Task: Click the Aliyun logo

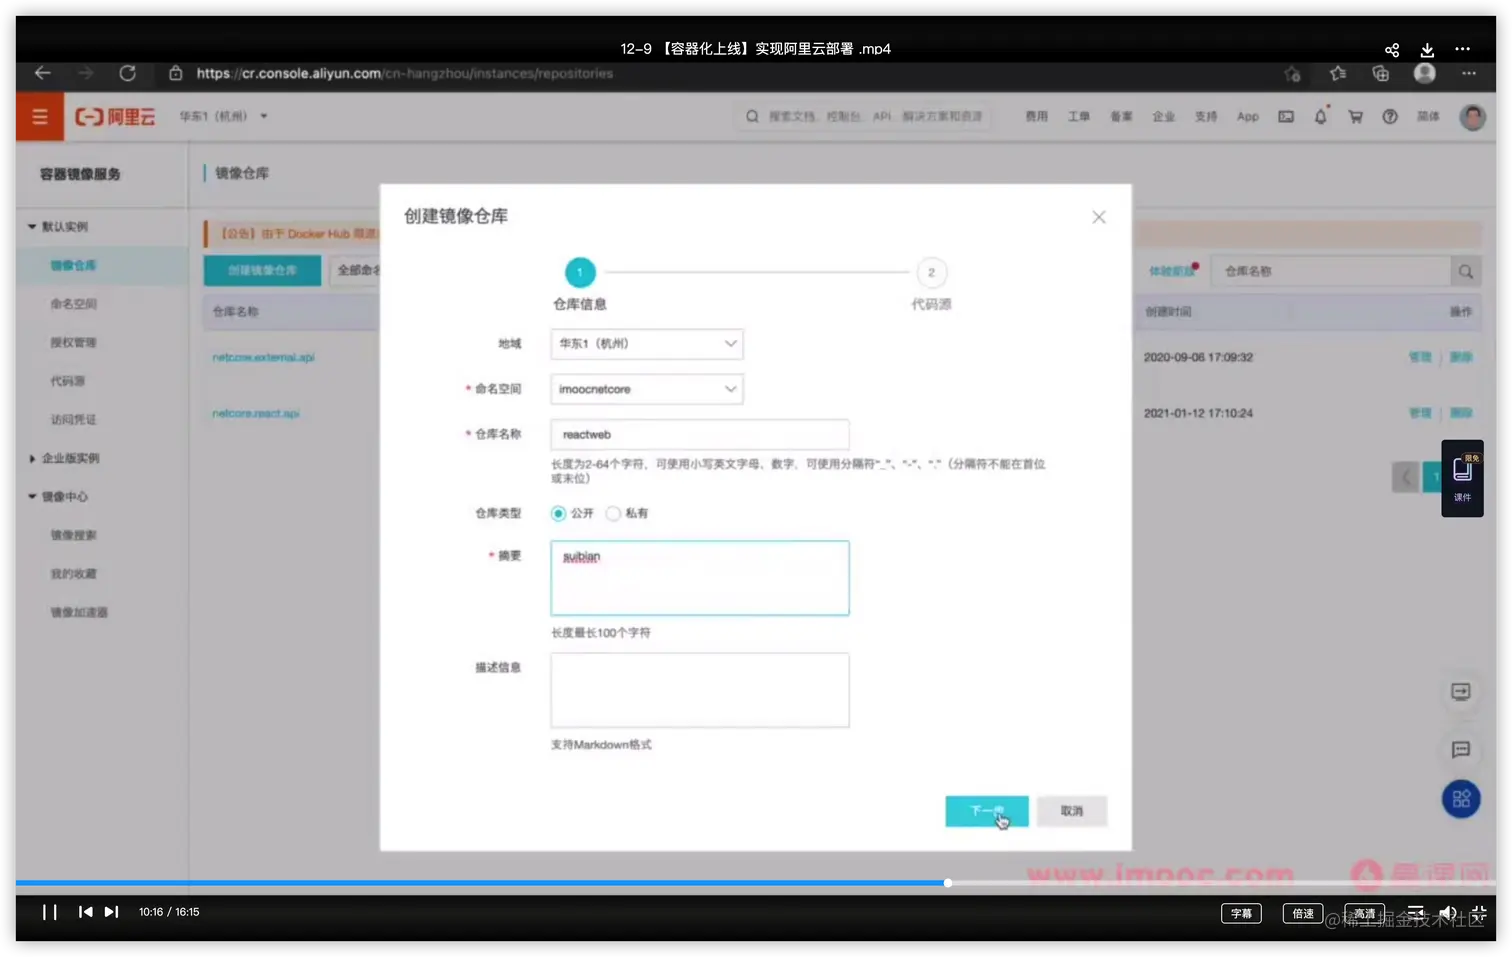Action: [116, 117]
